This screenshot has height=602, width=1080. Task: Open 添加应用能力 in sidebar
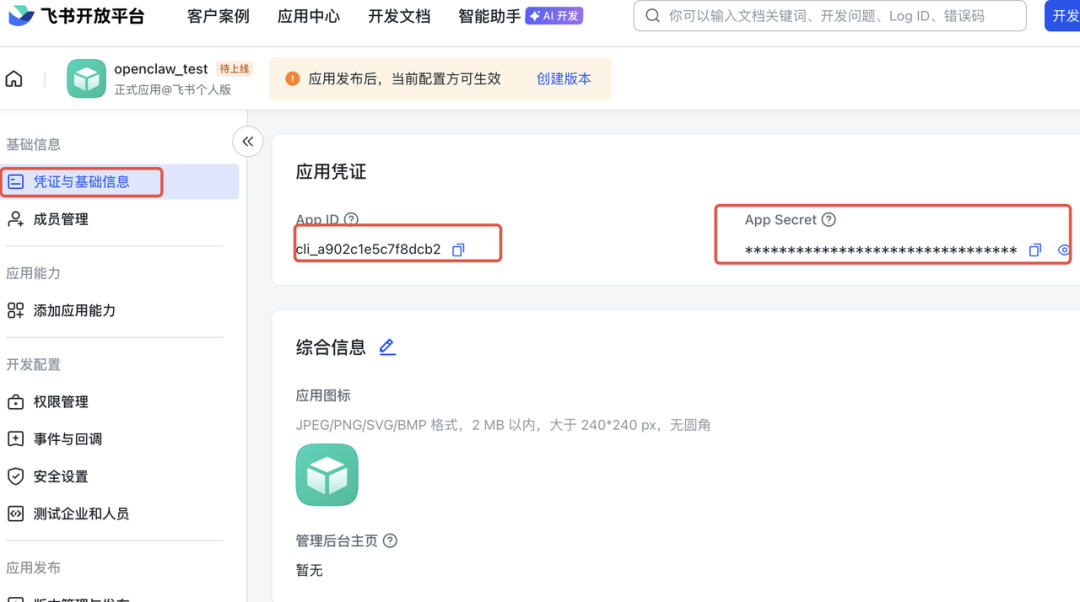[74, 311]
